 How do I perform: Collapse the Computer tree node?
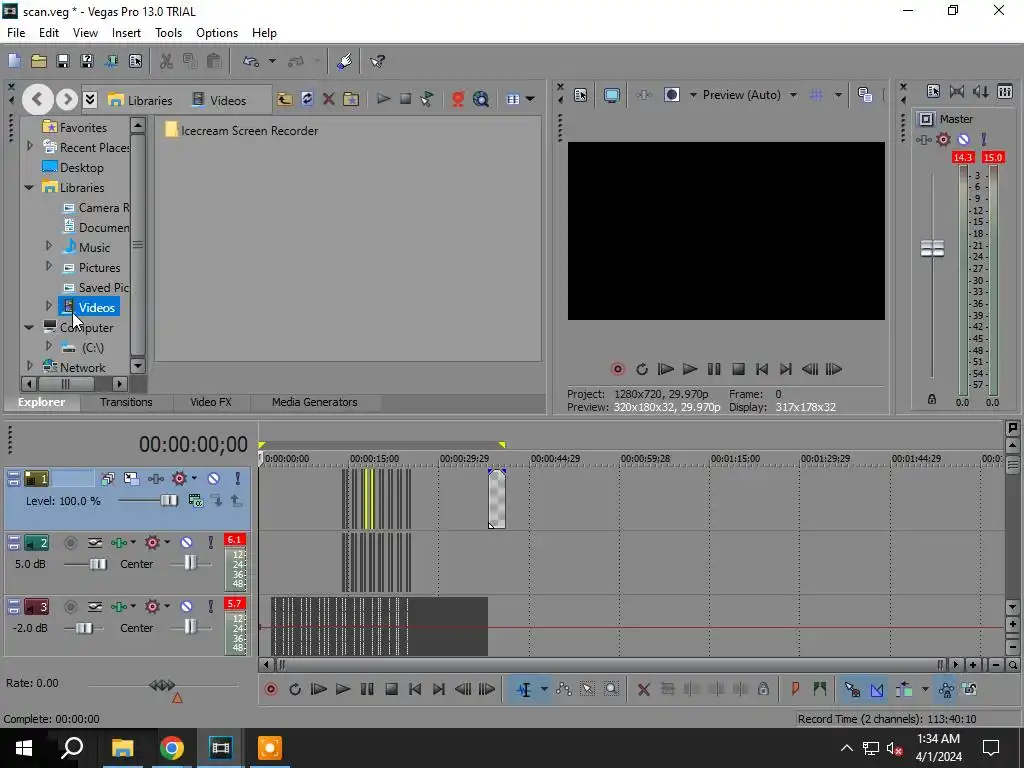tap(29, 327)
